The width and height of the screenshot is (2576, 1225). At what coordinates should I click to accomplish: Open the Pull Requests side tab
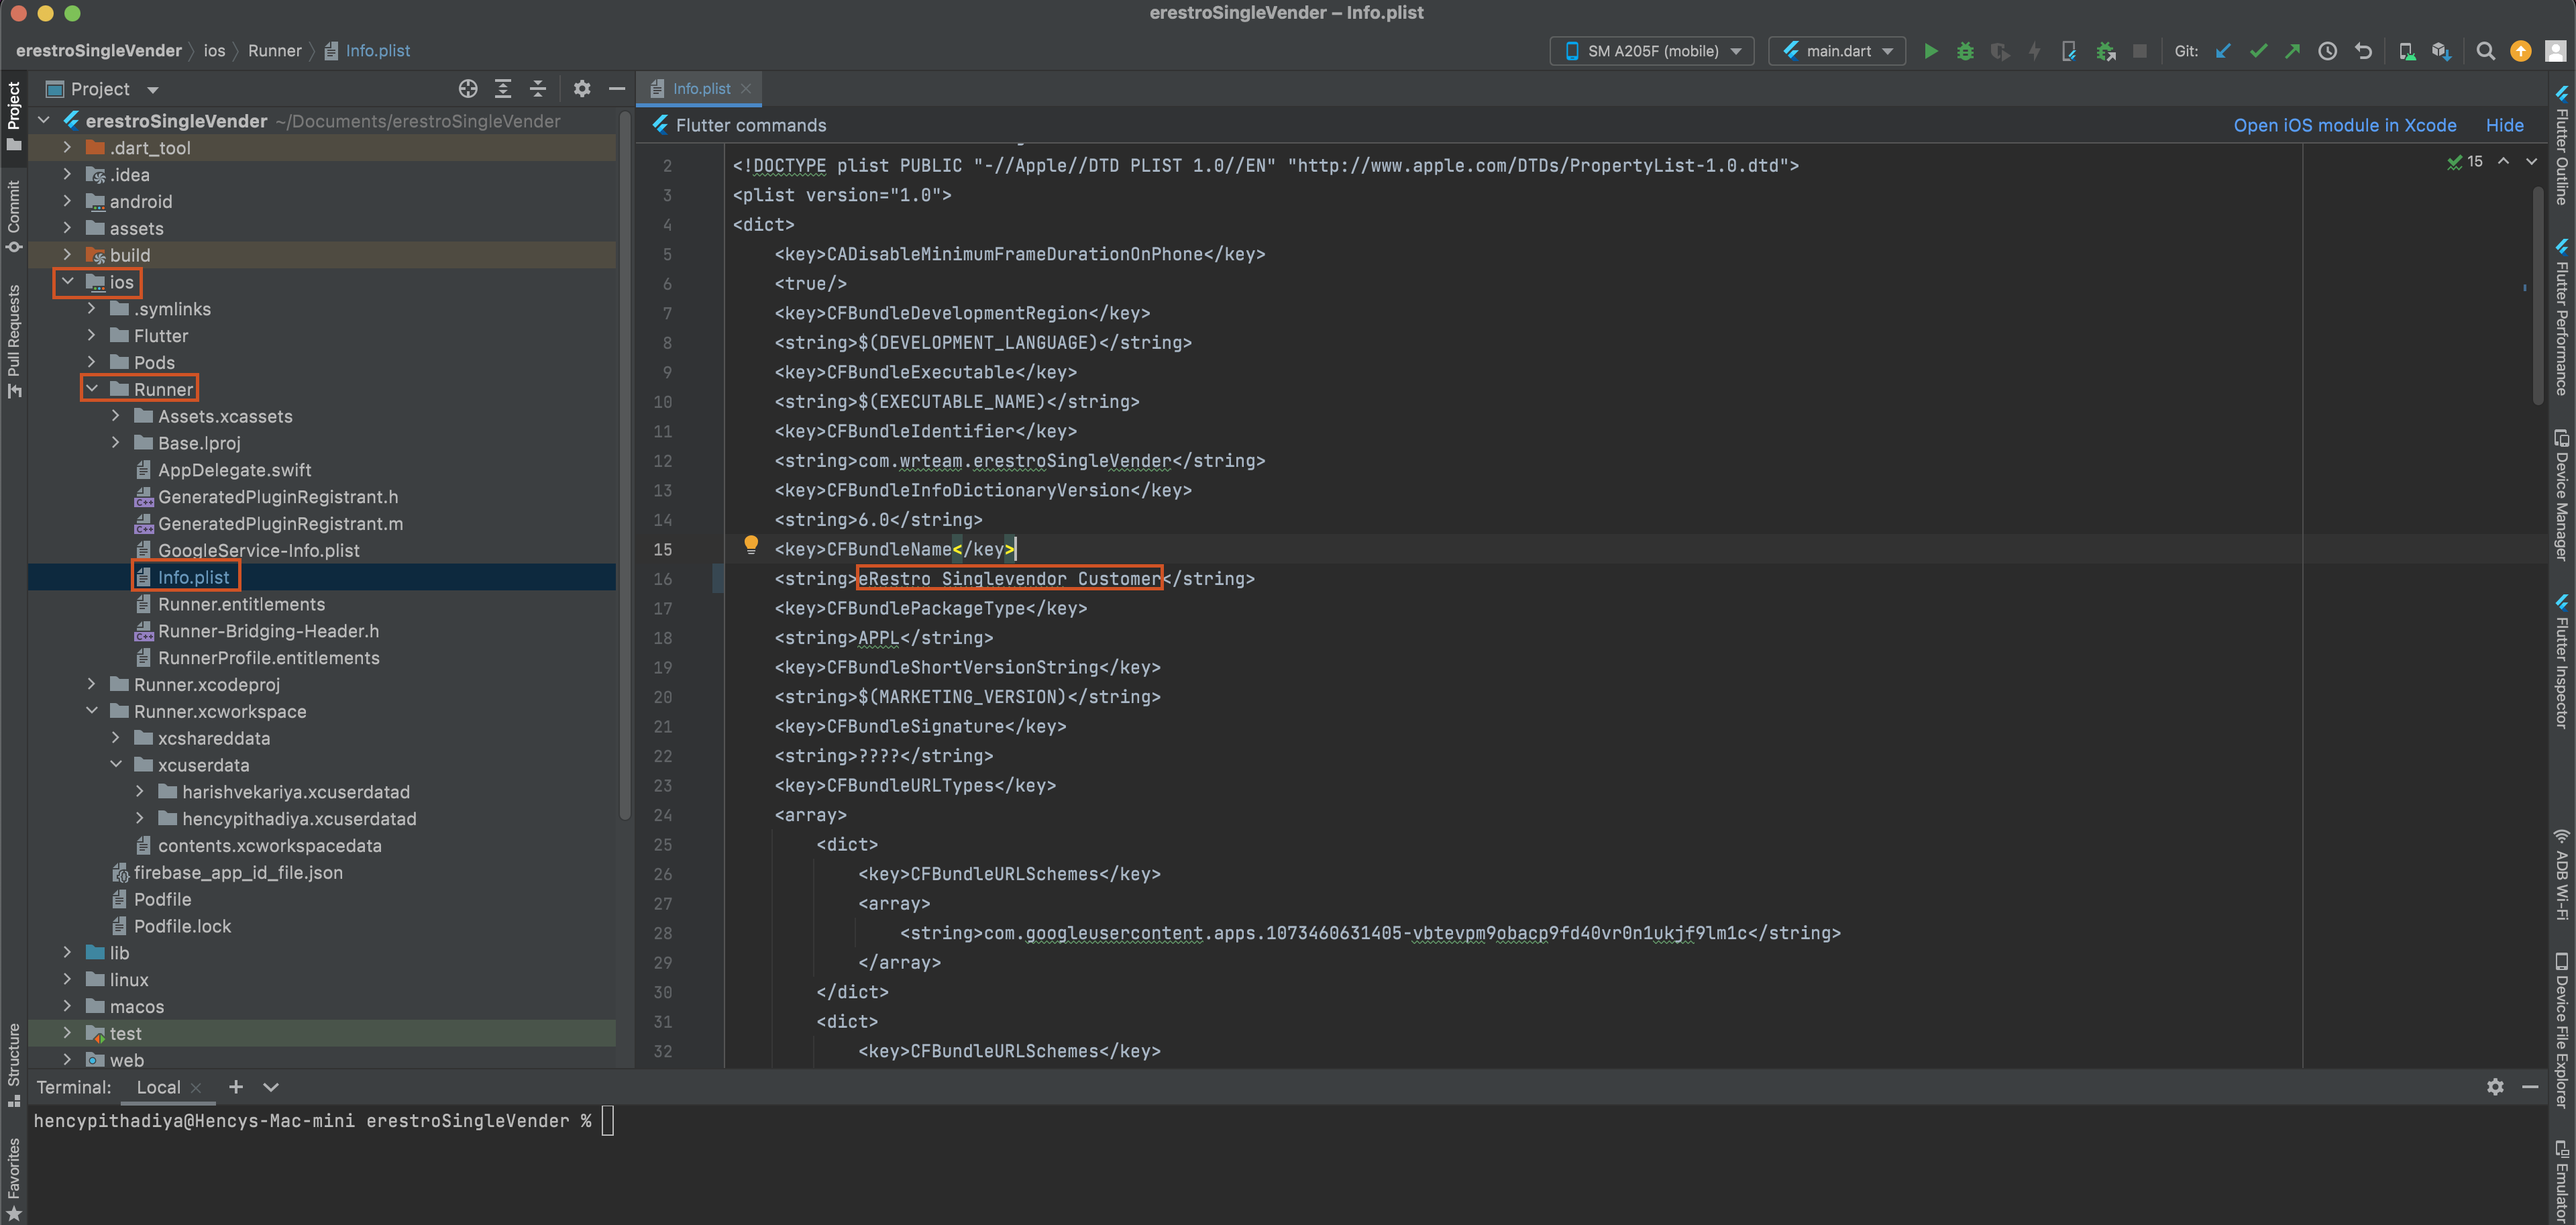click(x=13, y=341)
